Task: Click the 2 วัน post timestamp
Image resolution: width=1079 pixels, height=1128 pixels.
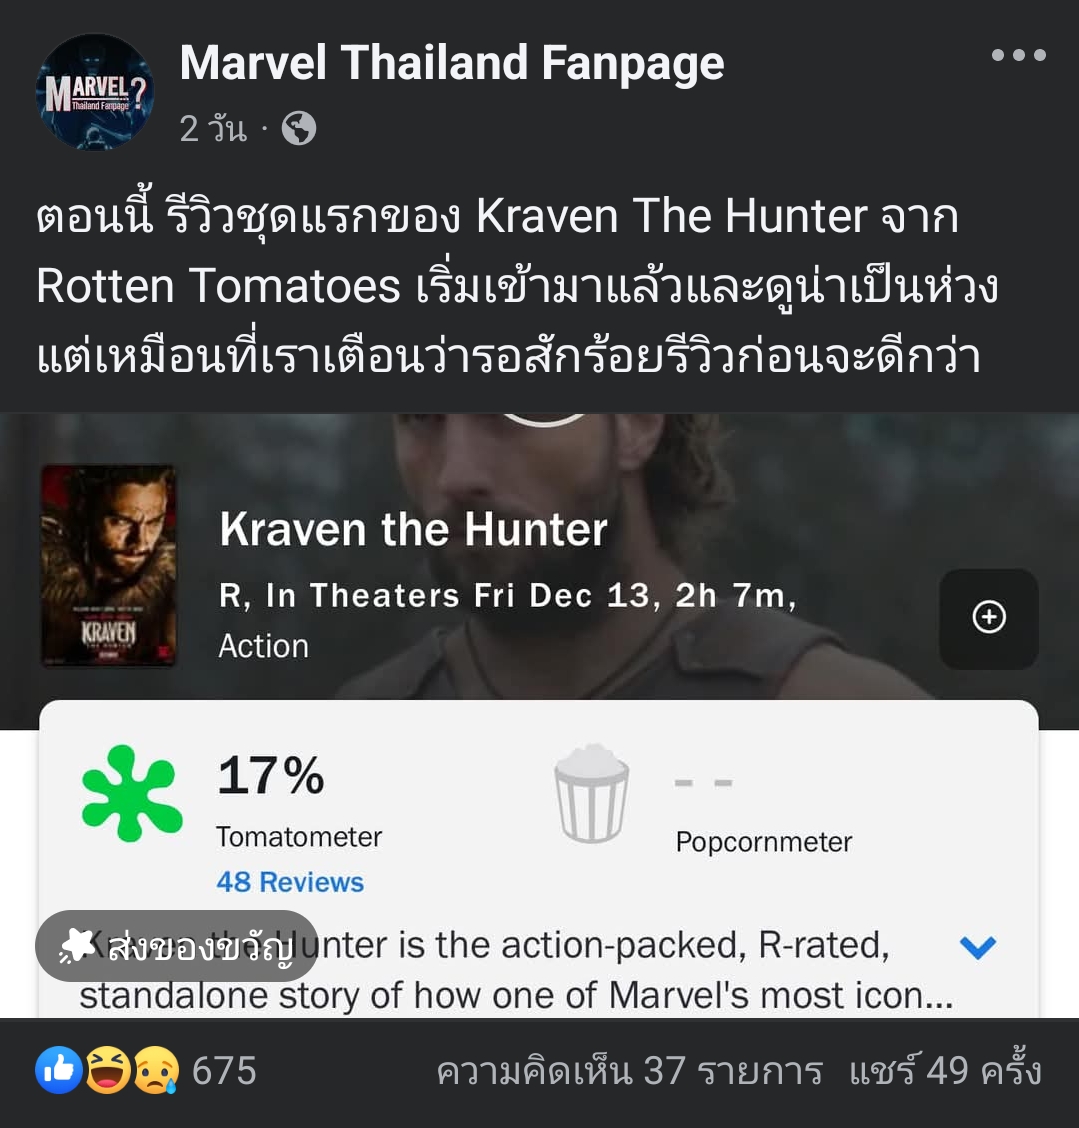Action: pos(213,129)
